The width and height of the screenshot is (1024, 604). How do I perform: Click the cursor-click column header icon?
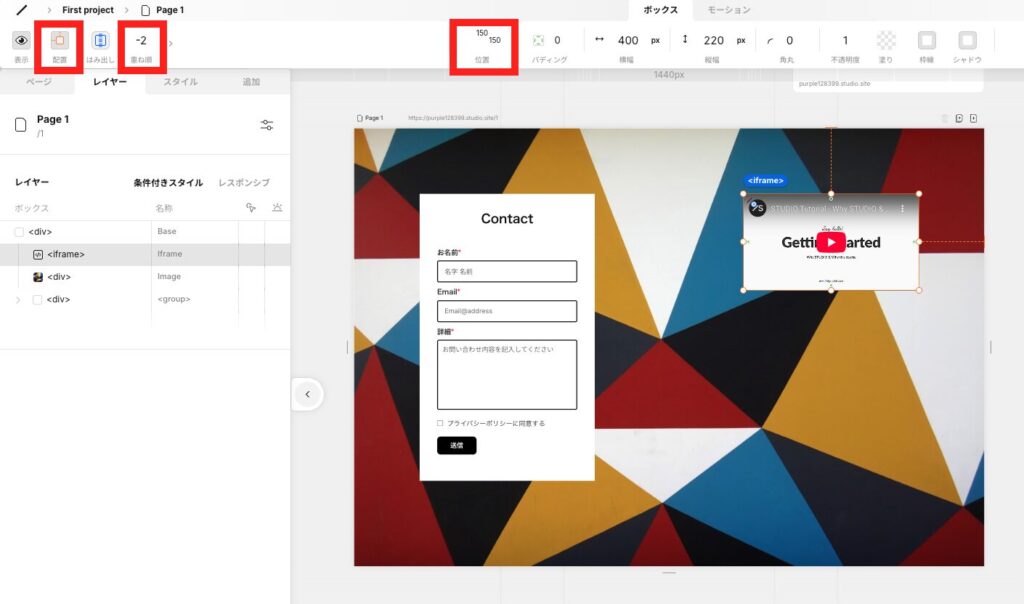(251, 208)
